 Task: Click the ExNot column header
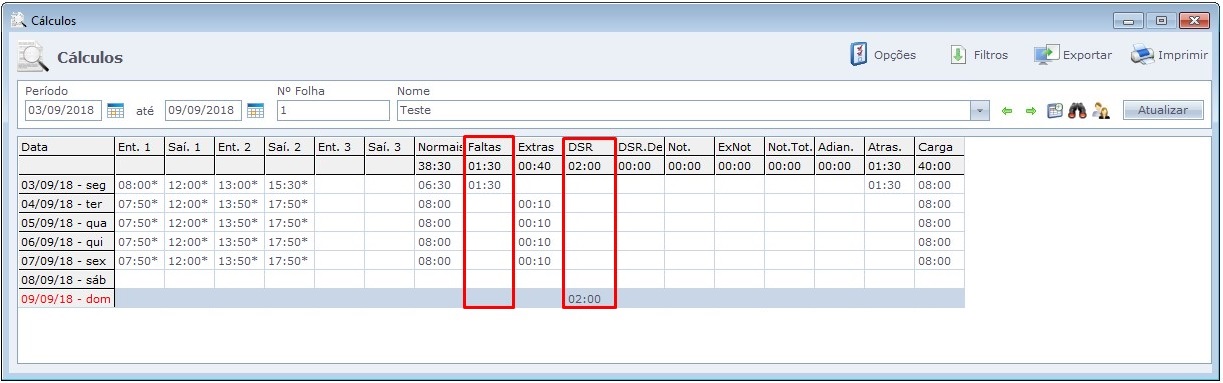740,147
